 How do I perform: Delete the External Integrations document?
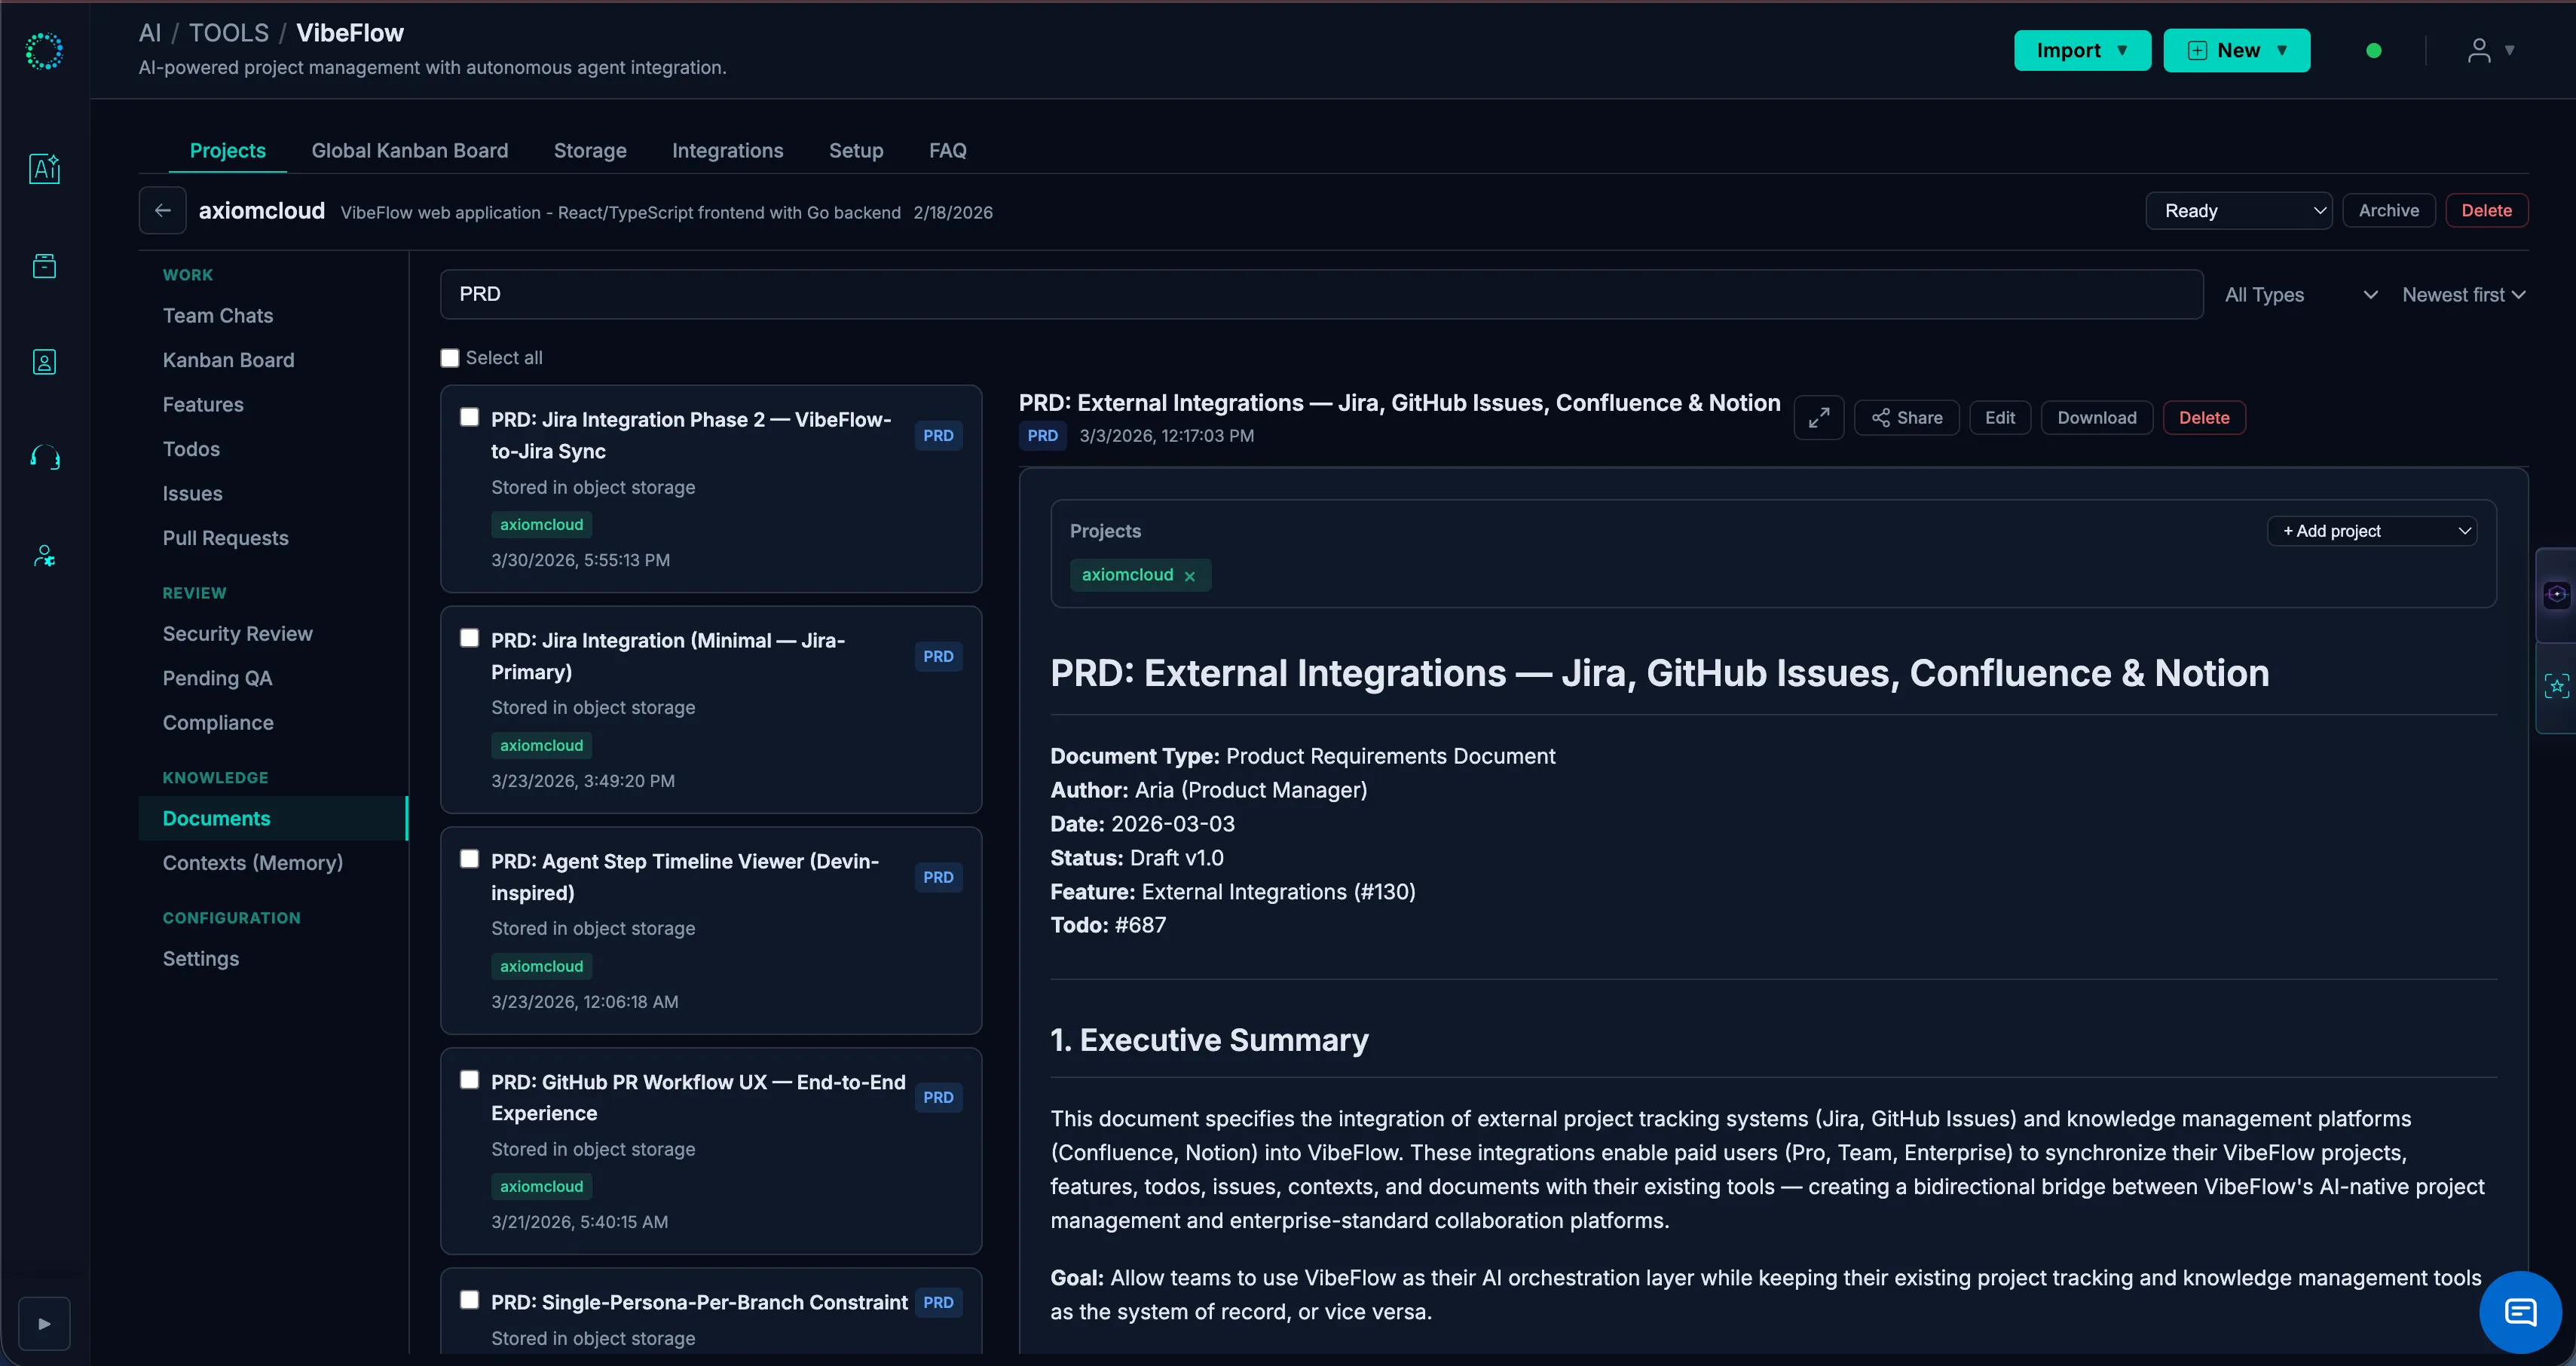tap(2204, 418)
